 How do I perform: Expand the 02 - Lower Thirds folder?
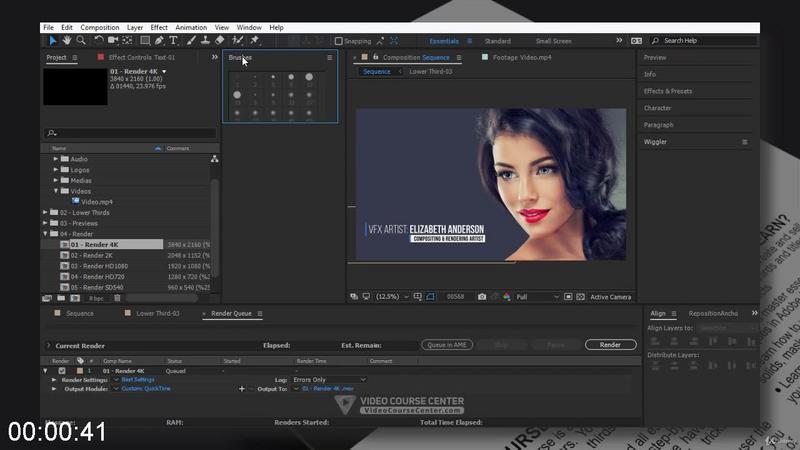[x=45, y=212]
